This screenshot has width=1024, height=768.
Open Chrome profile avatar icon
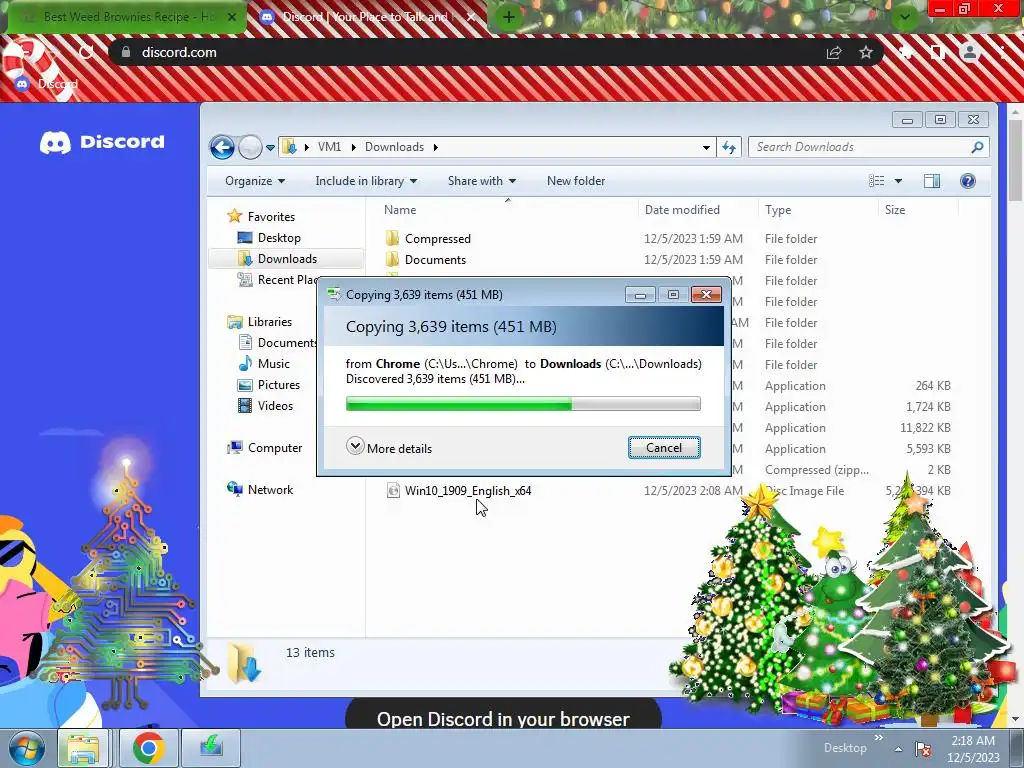click(x=970, y=52)
